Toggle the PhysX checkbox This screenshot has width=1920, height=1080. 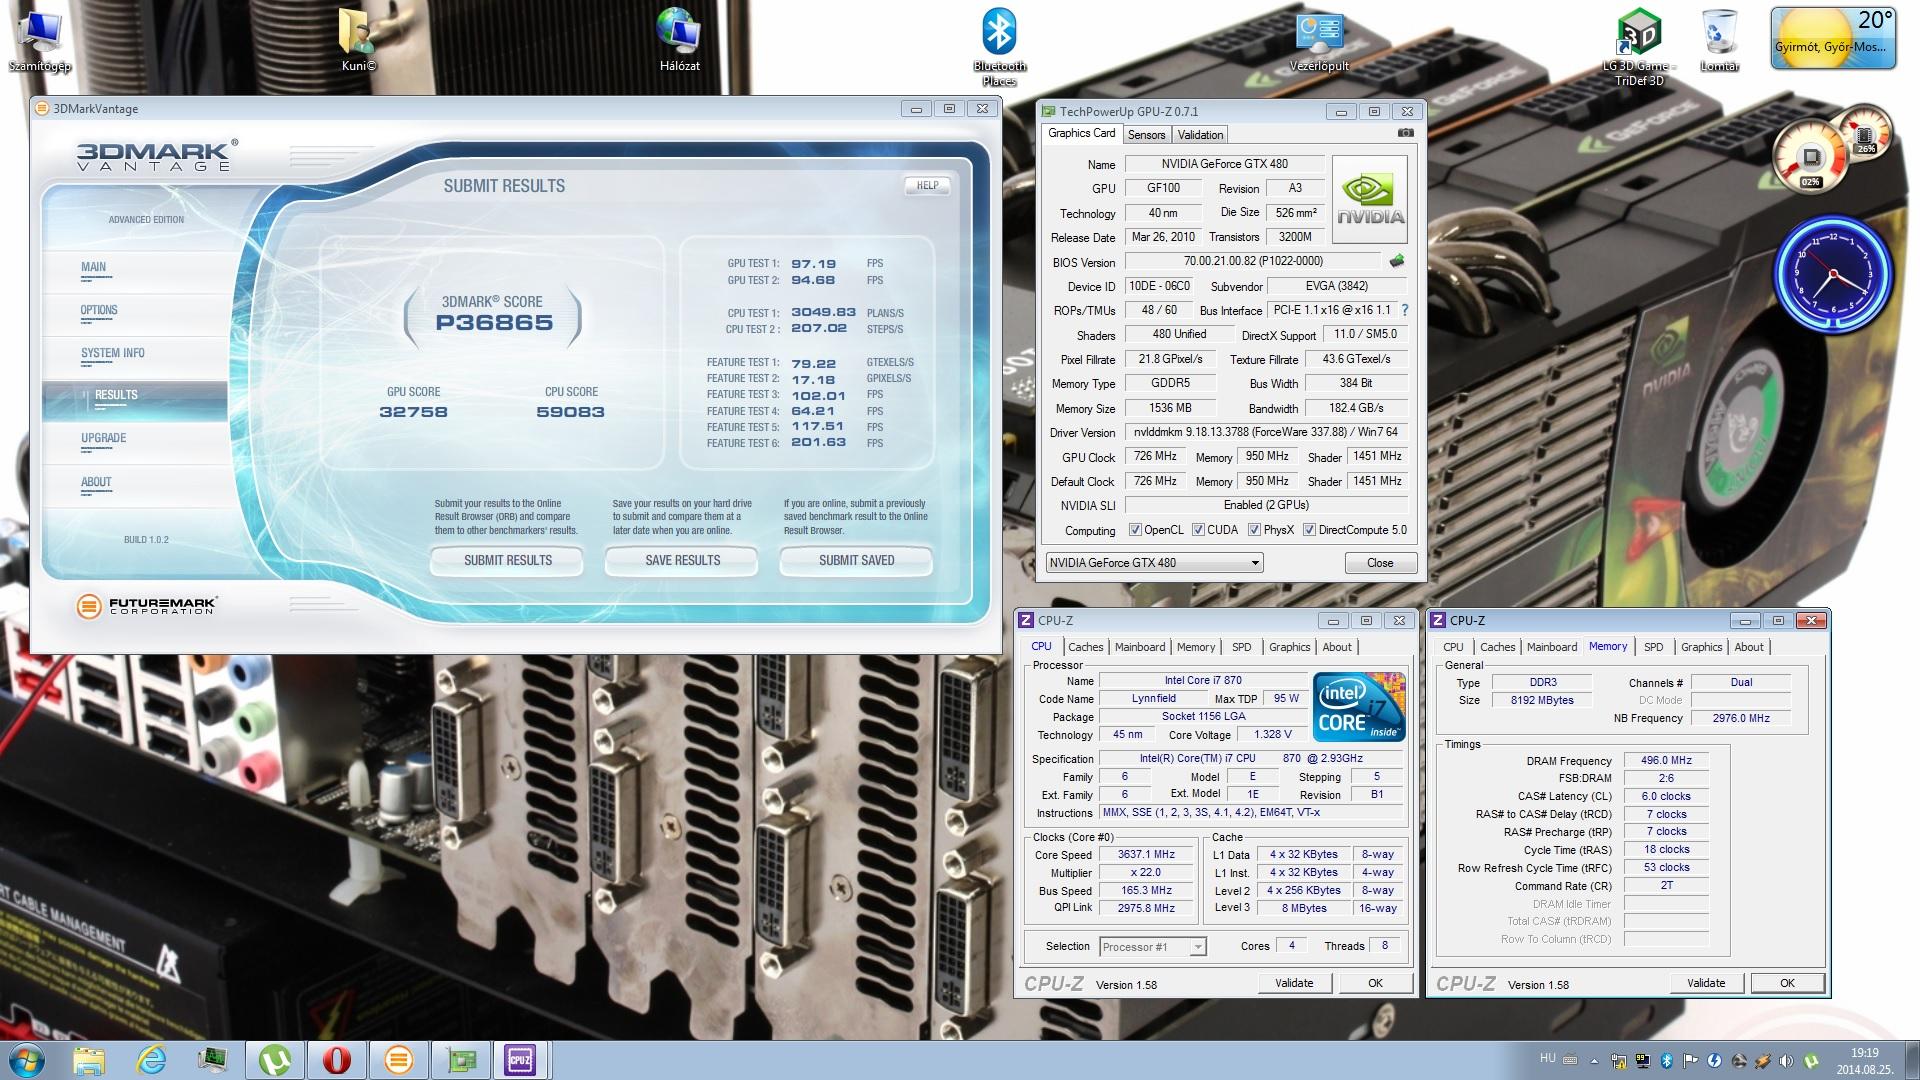tap(1254, 530)
